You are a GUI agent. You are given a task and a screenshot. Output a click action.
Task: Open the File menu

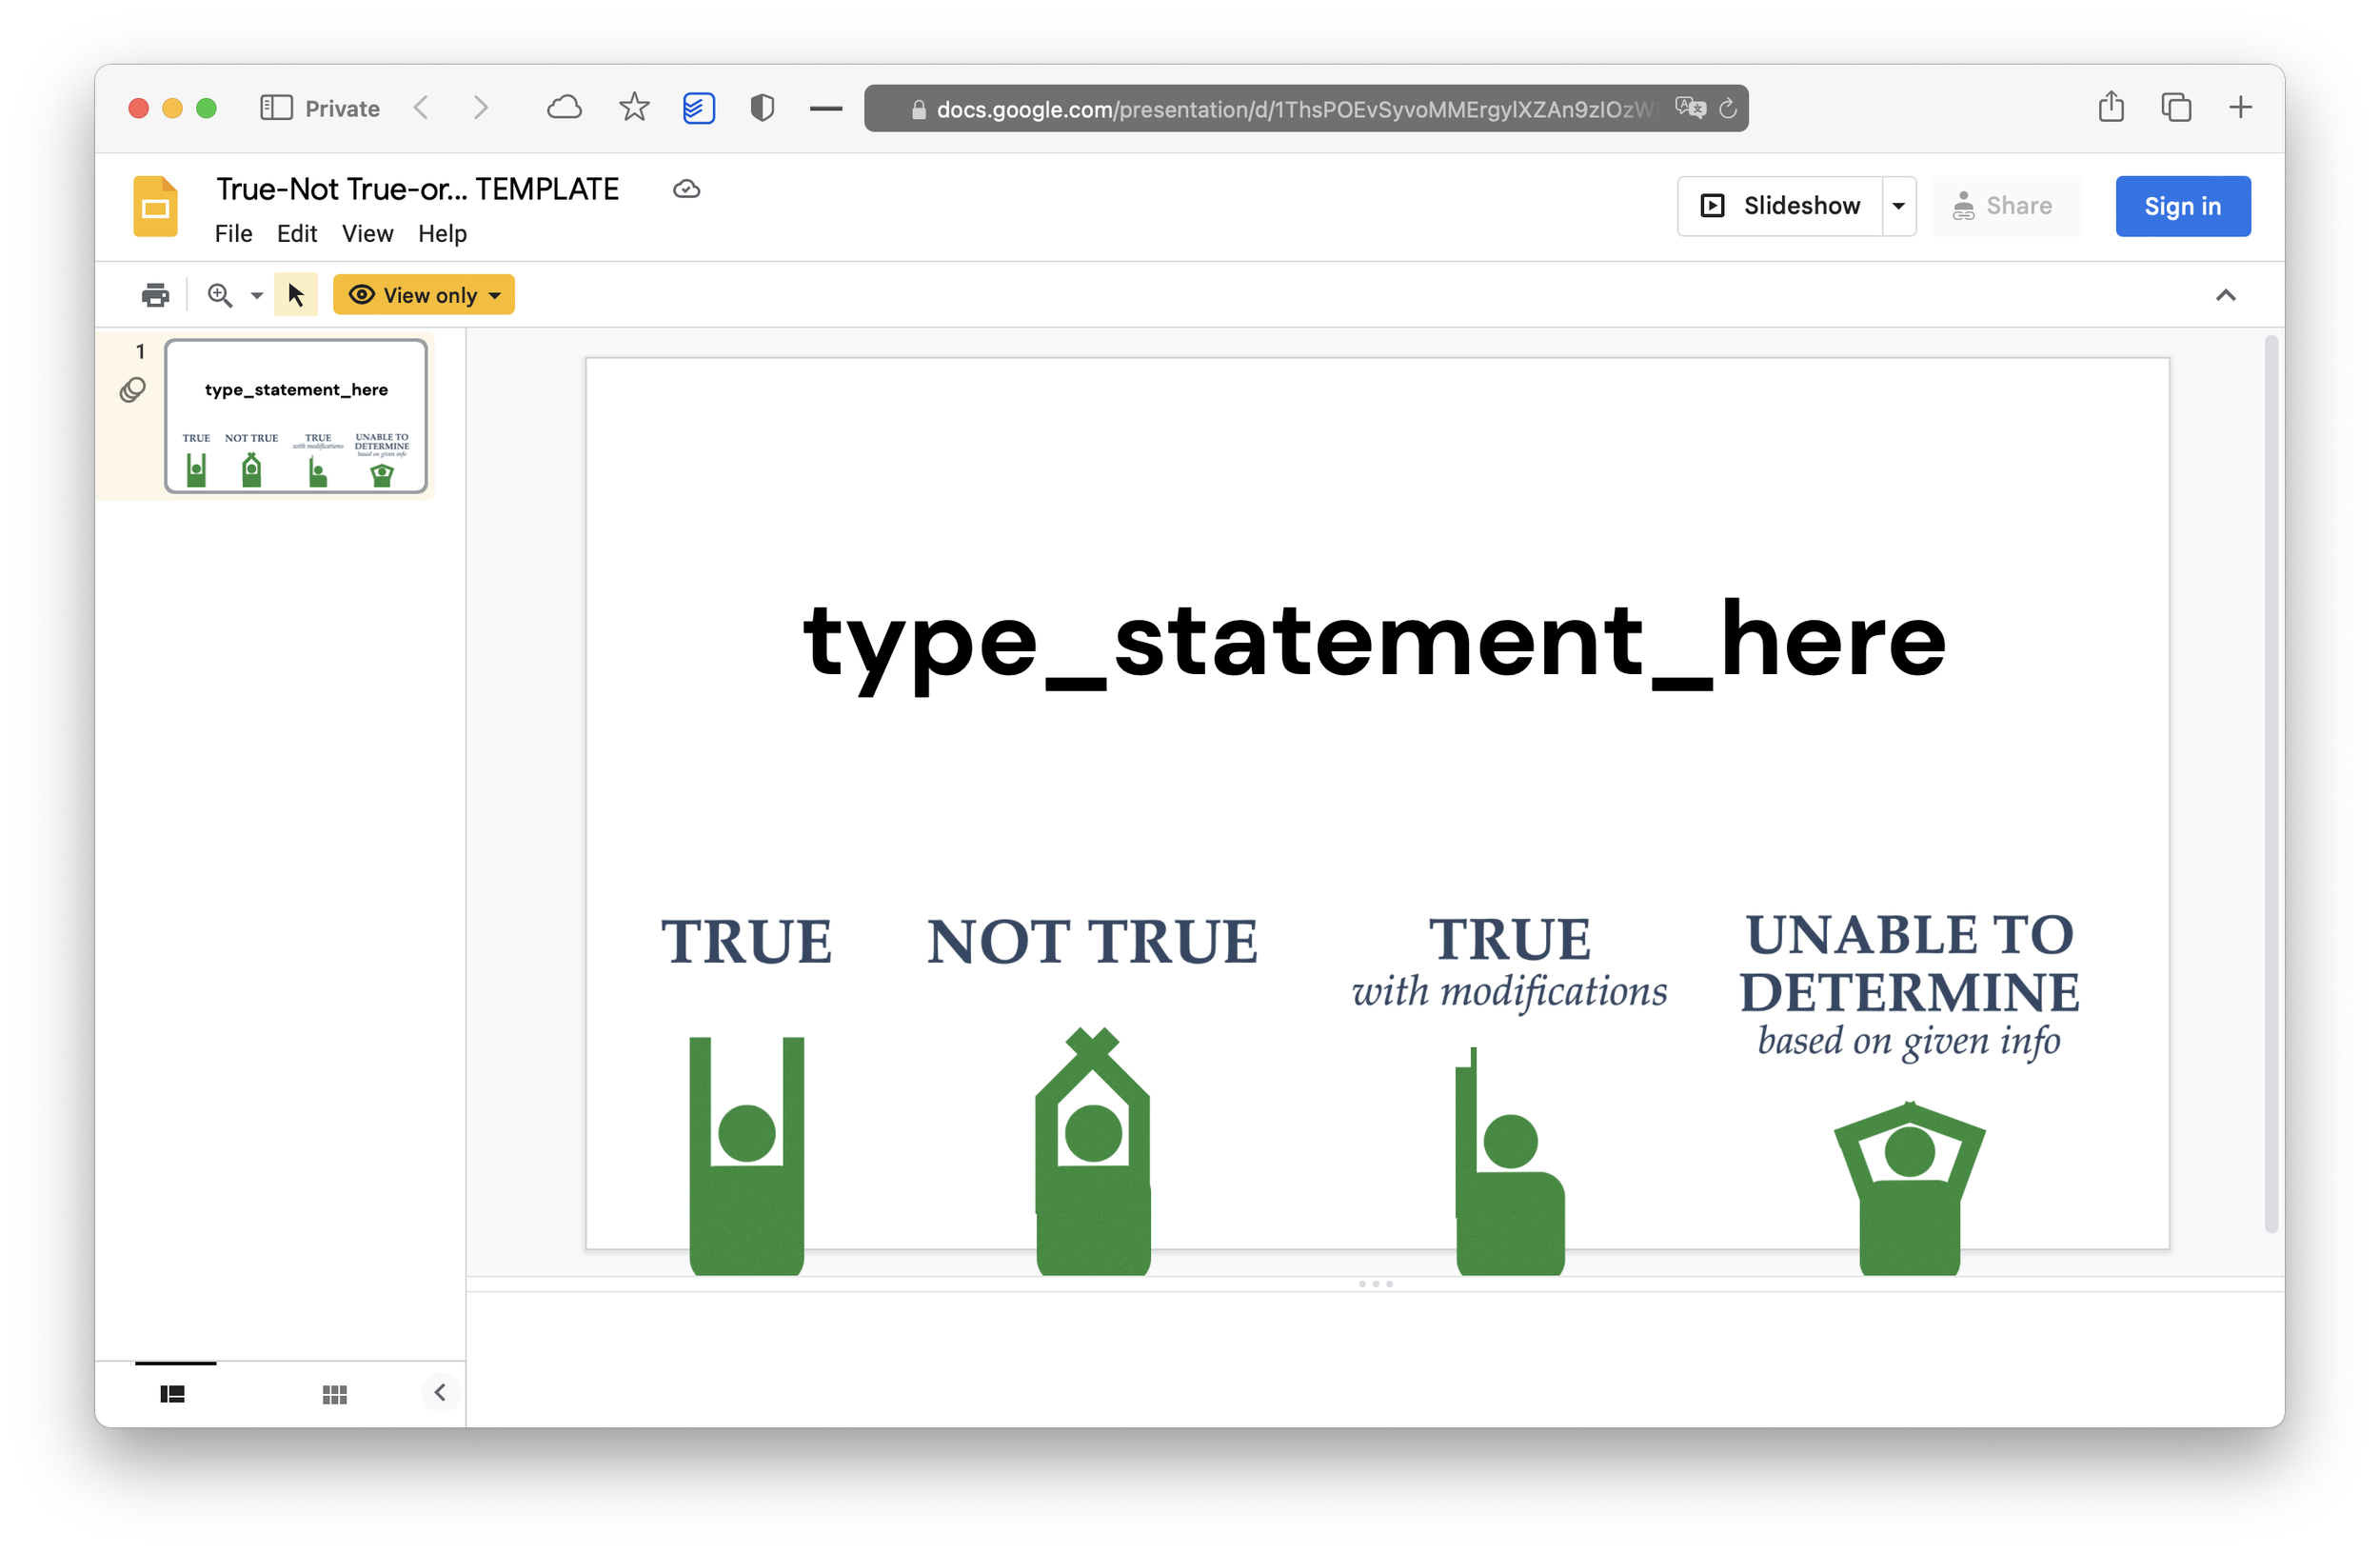[233, 233]
